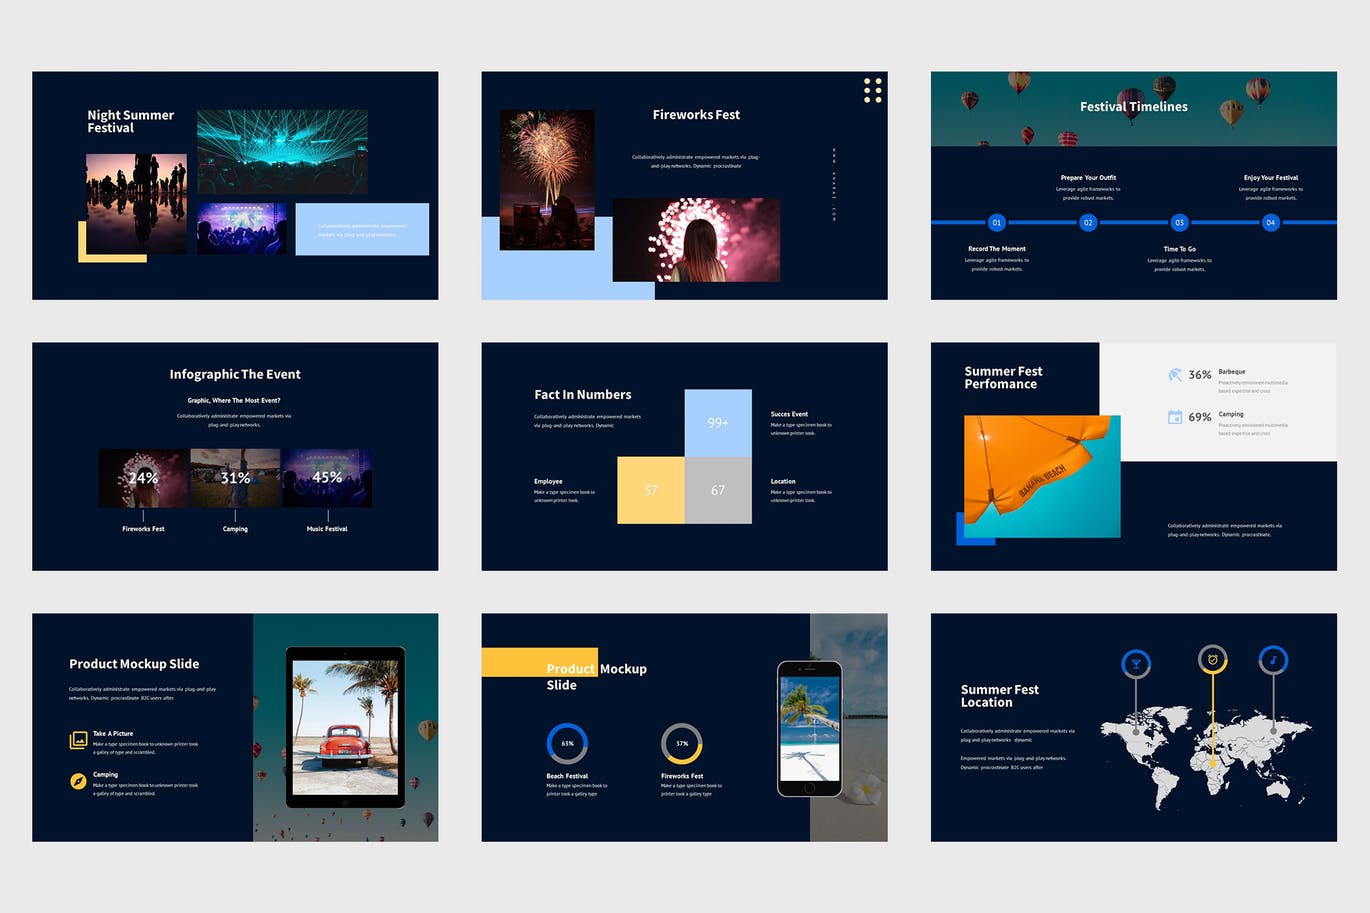1370x913 pixels.
Task: Select timeline marker 04 on Festival Timelines
Action: pyautogui.click(x=1270, y=222)
